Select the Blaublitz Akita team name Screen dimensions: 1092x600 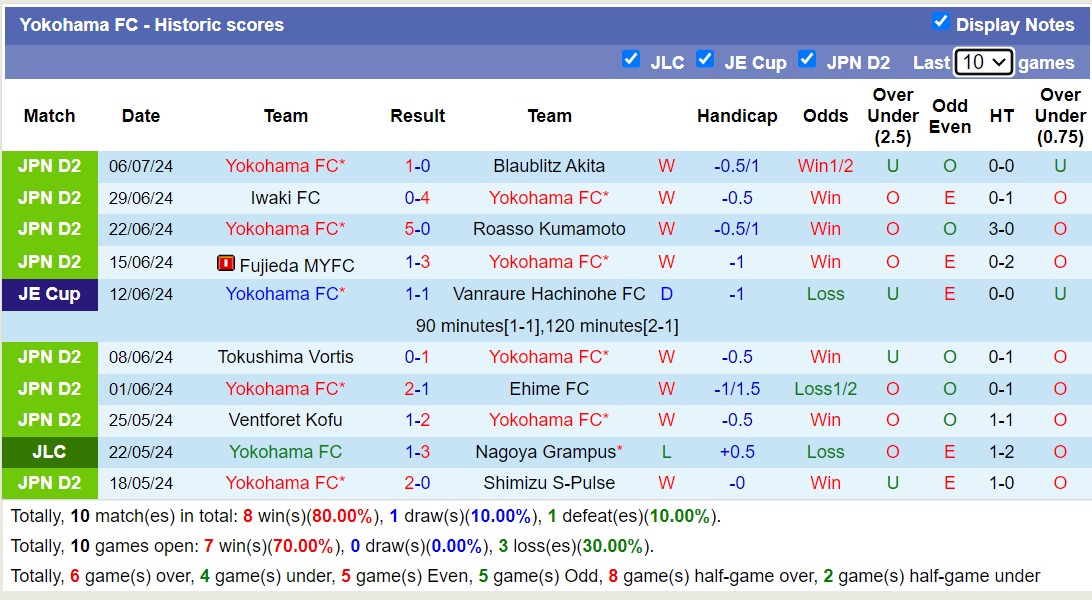click(550, 166)
